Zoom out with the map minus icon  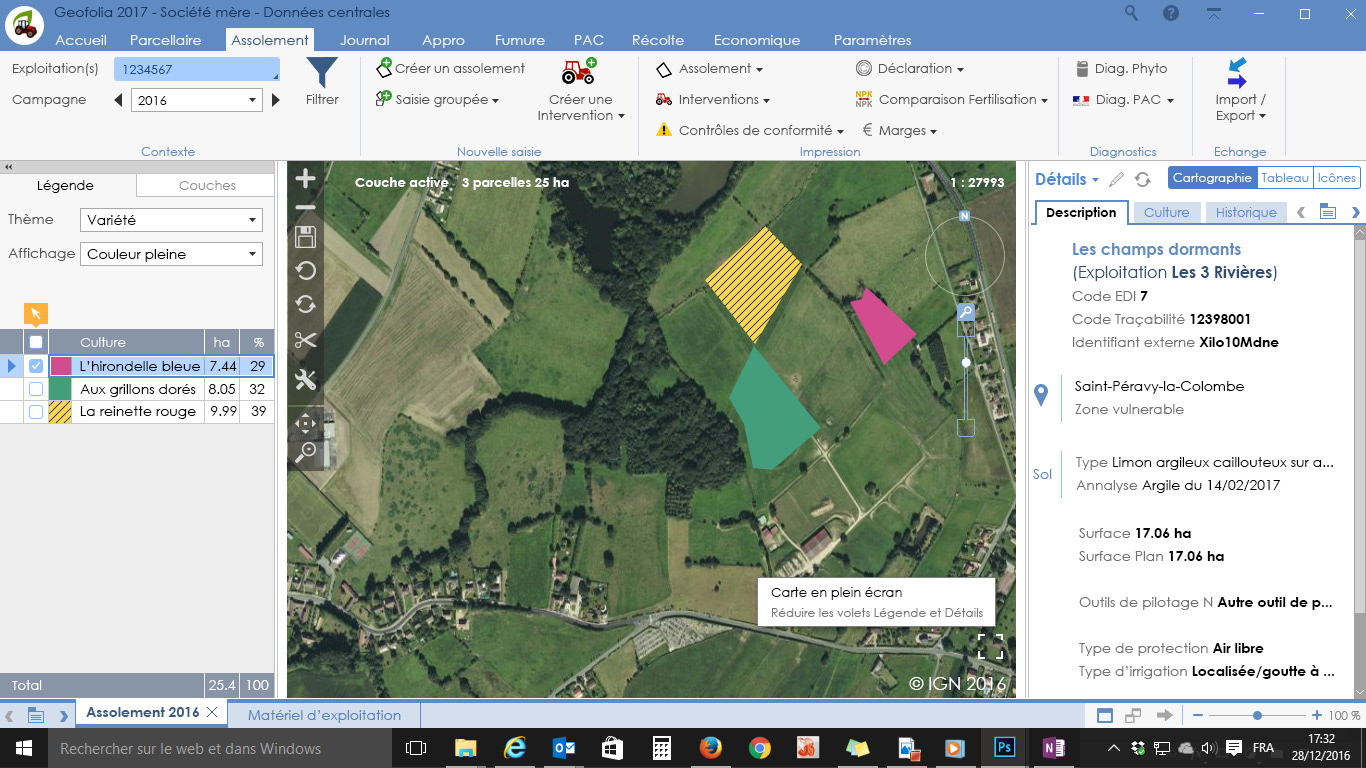pyautogui.click(x=306, y=208)
